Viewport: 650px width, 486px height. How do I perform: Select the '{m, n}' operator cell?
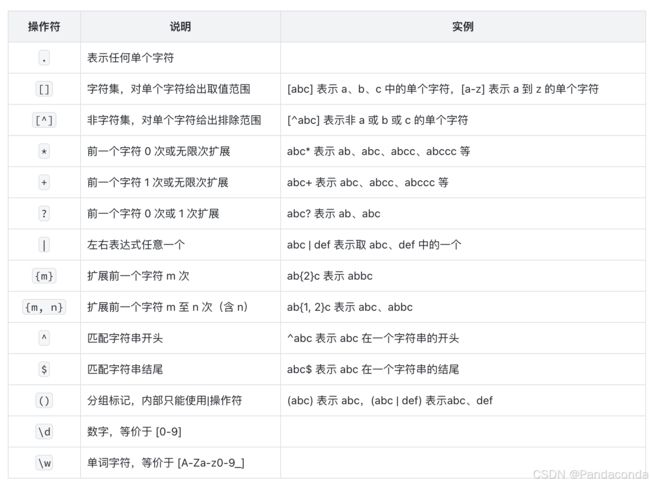[x=44, y=307]
